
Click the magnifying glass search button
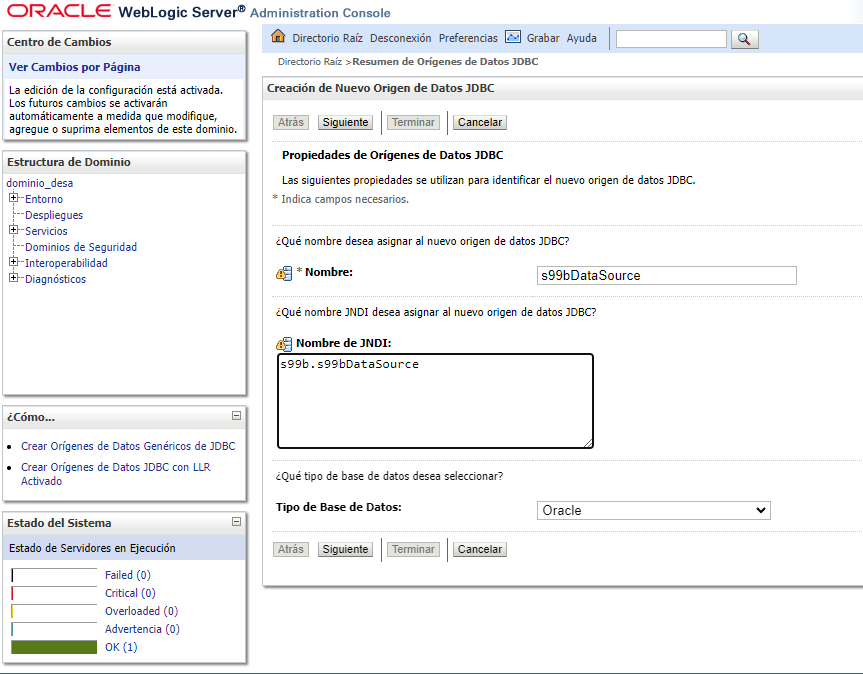tap(744, 39)
